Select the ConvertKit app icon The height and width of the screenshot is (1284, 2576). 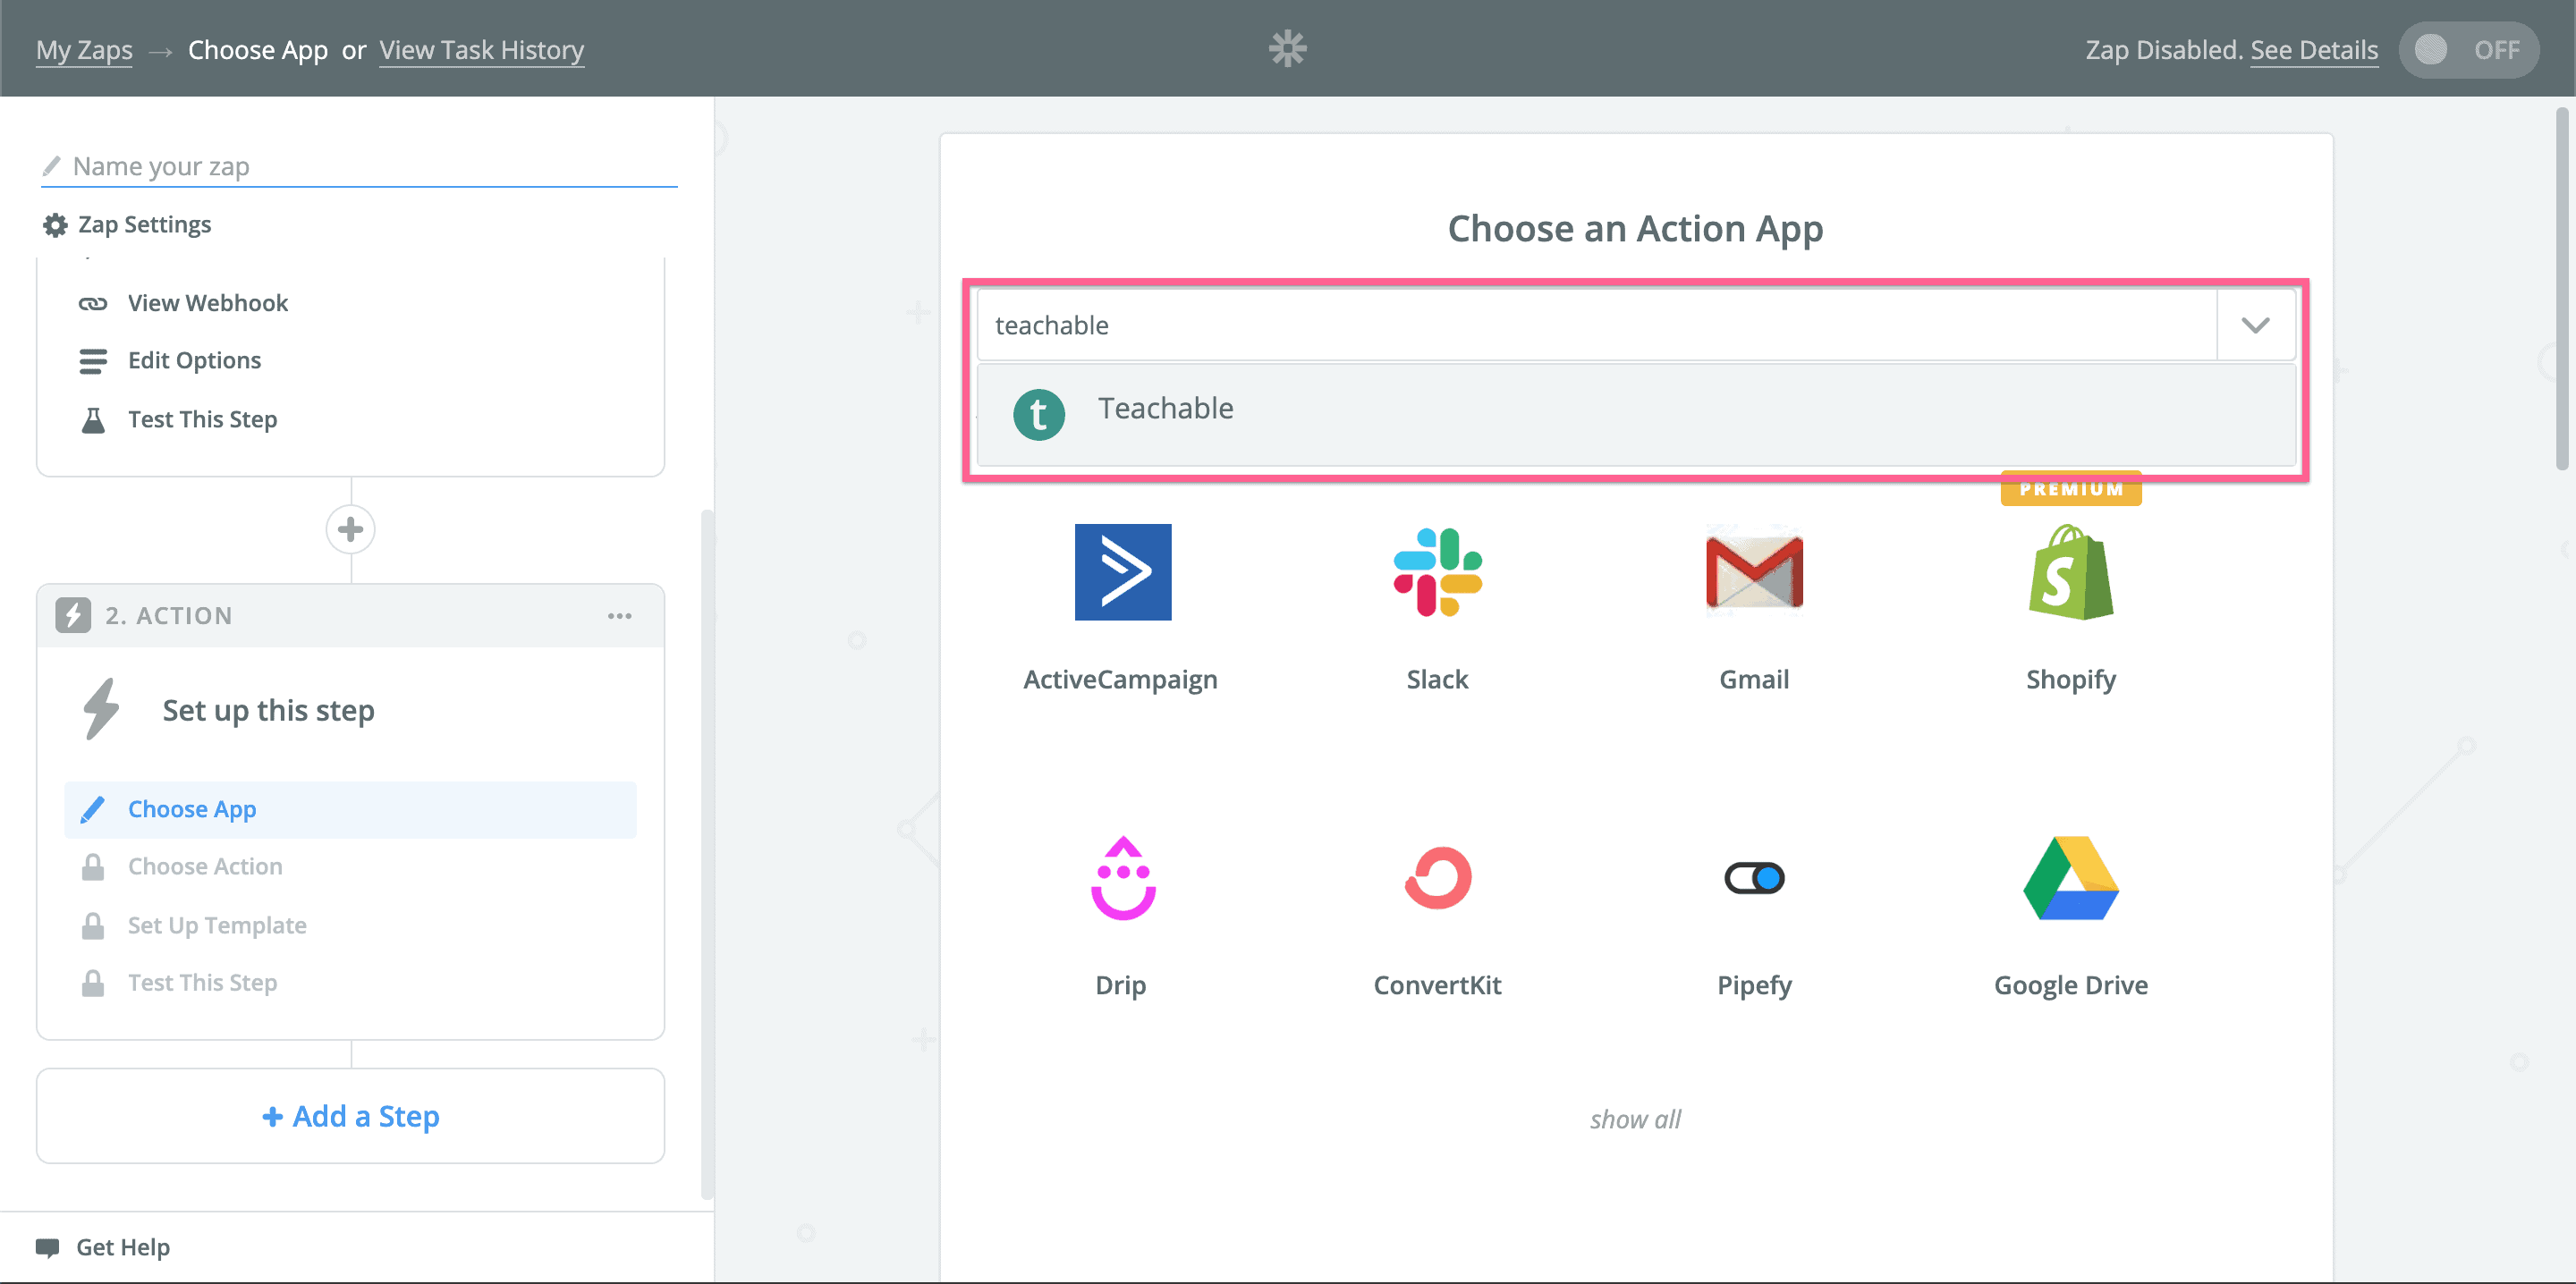point(1437,877)
